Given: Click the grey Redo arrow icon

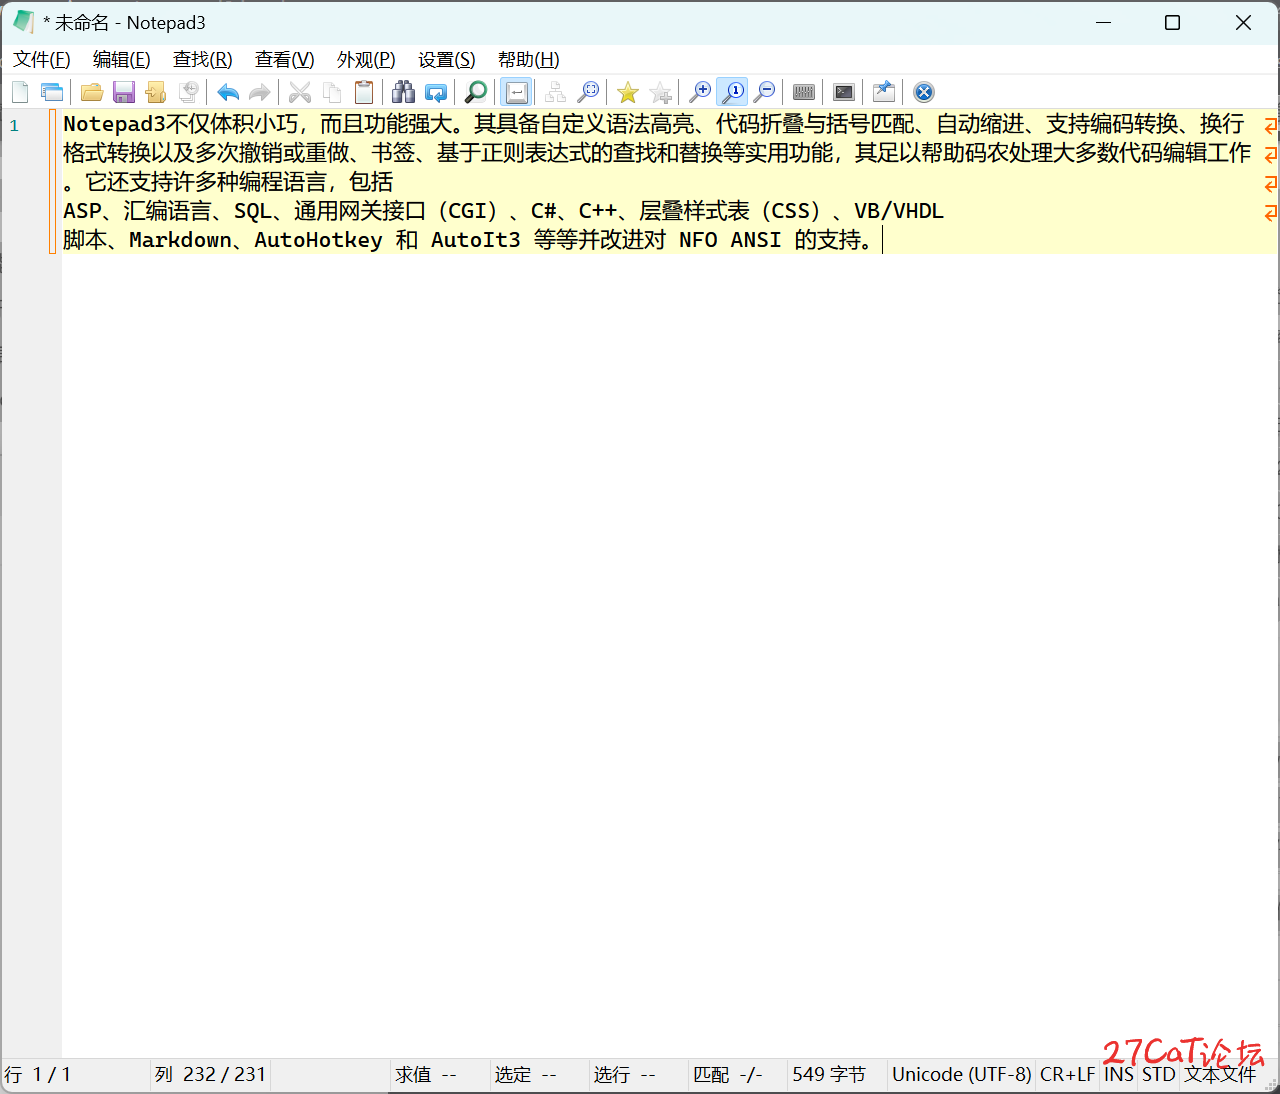Looking at the screenshot, I should (260, 93).
